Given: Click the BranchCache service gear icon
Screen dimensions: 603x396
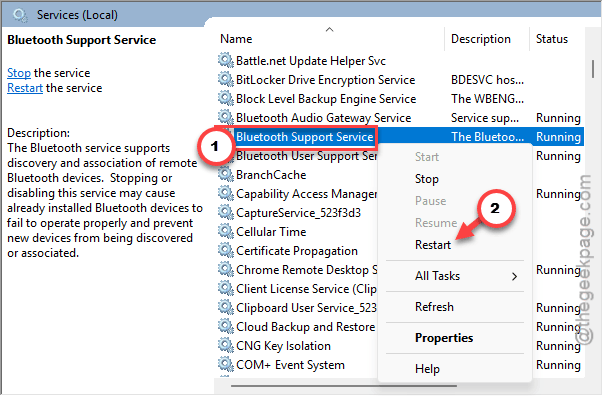Looking at the screenshot, I should coord(226,175).
